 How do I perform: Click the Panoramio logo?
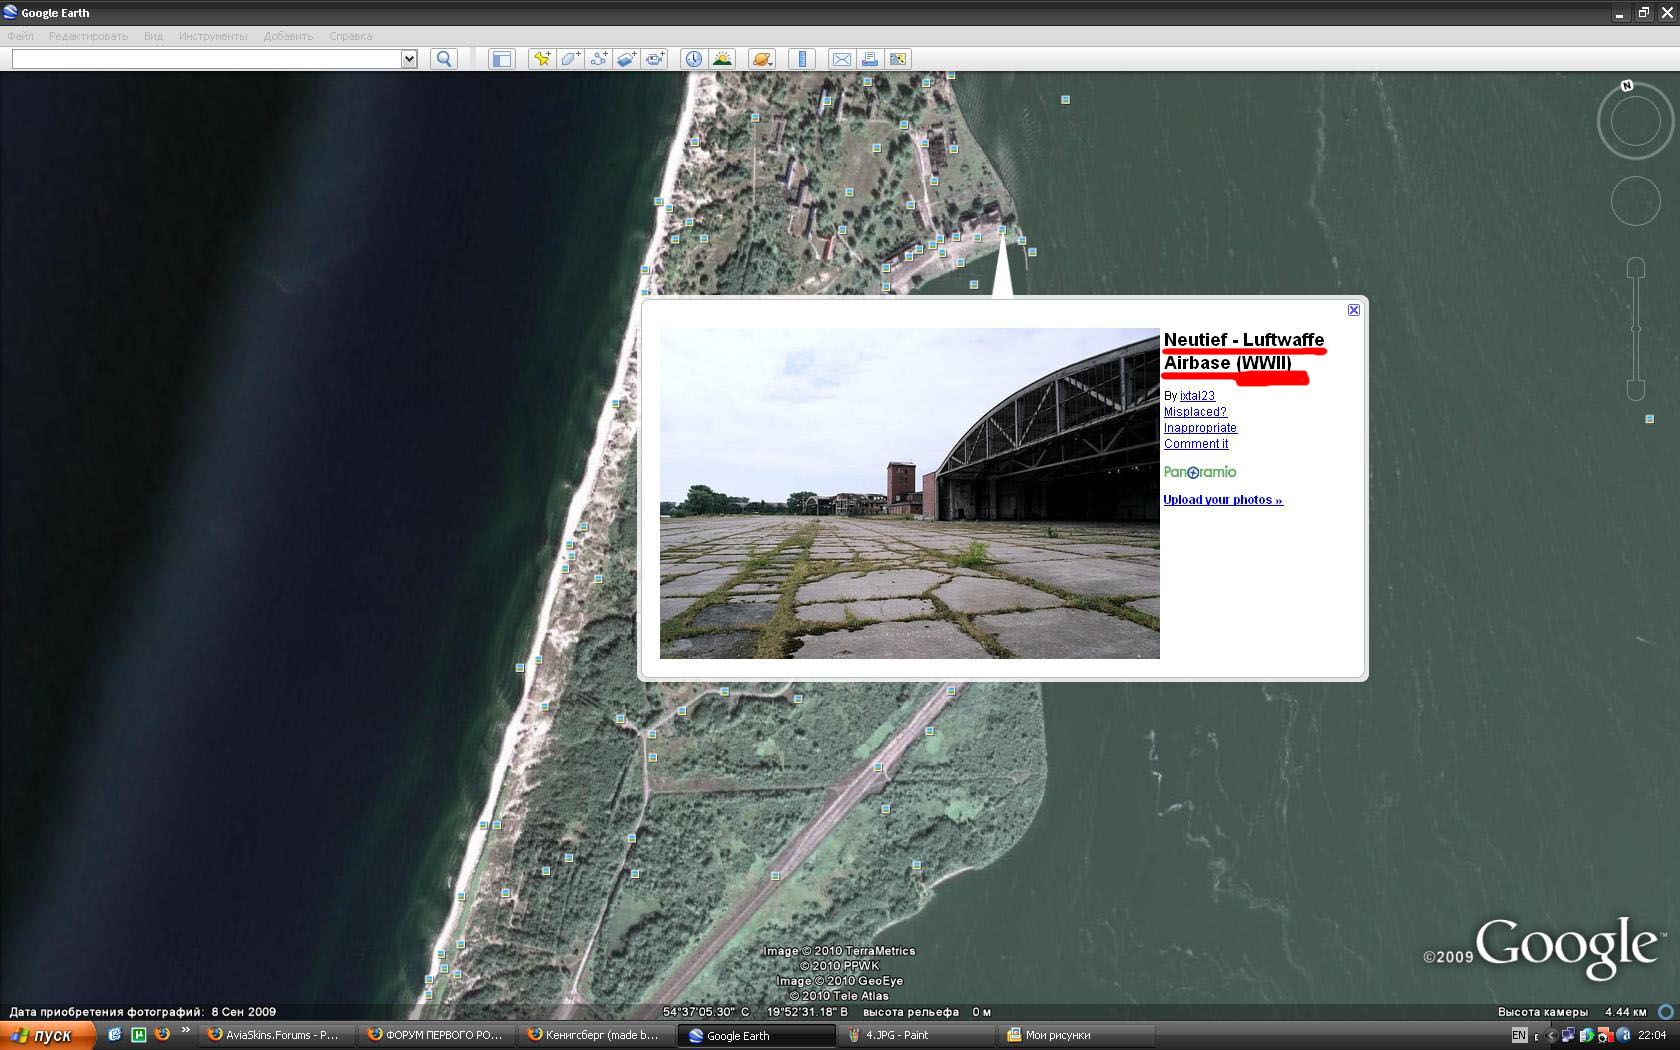[1200, 472]
